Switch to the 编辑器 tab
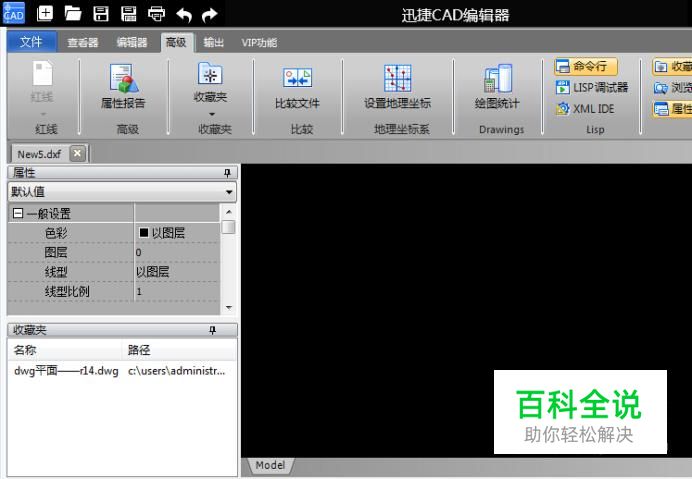 coord(132,43)
